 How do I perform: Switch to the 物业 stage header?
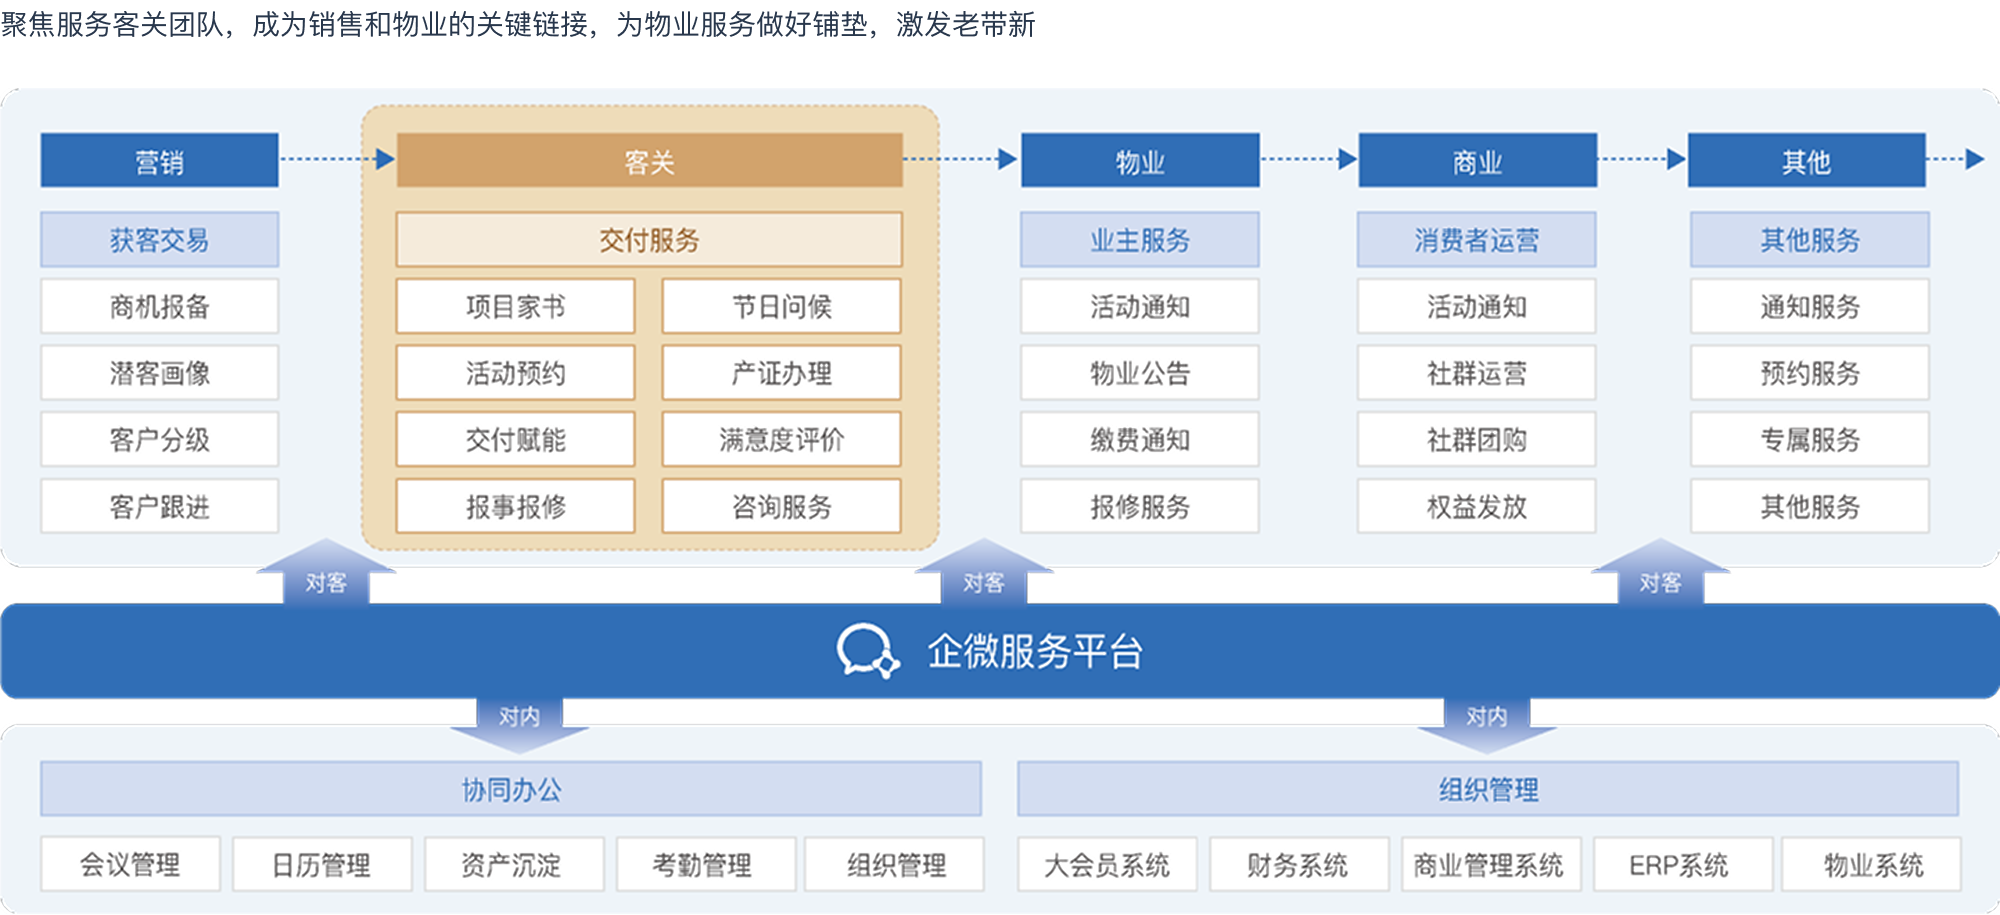pyautogui.click(x=1139, y=161)
